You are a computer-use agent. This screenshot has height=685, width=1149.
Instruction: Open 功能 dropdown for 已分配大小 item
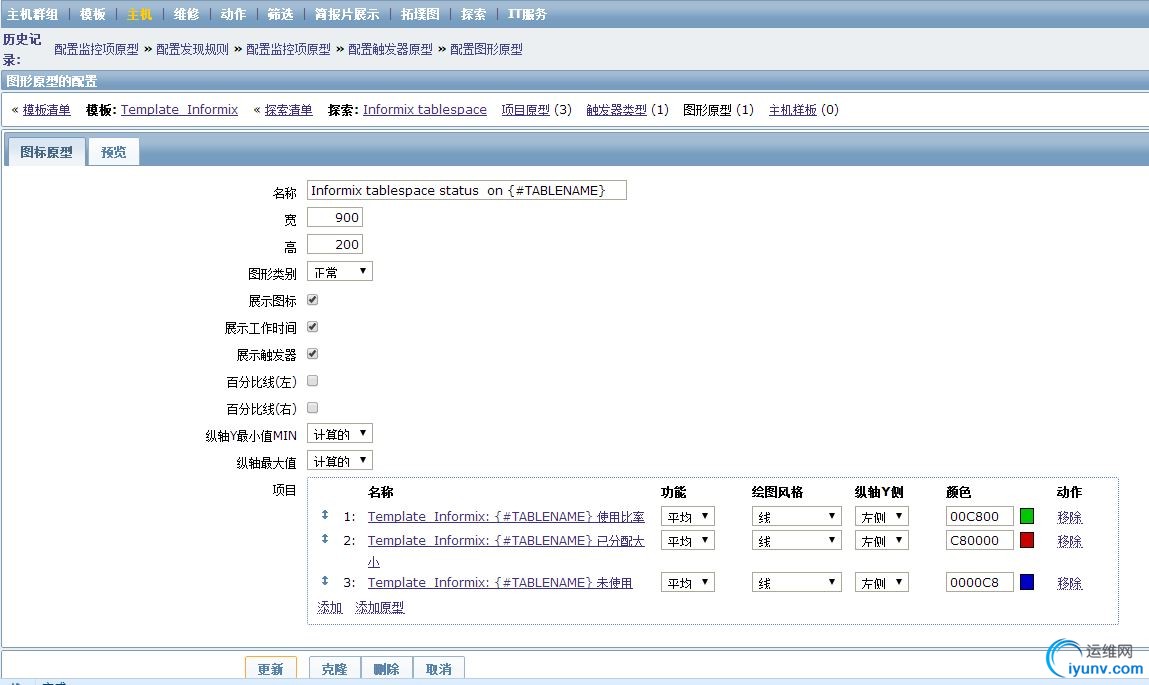(687, 541)
